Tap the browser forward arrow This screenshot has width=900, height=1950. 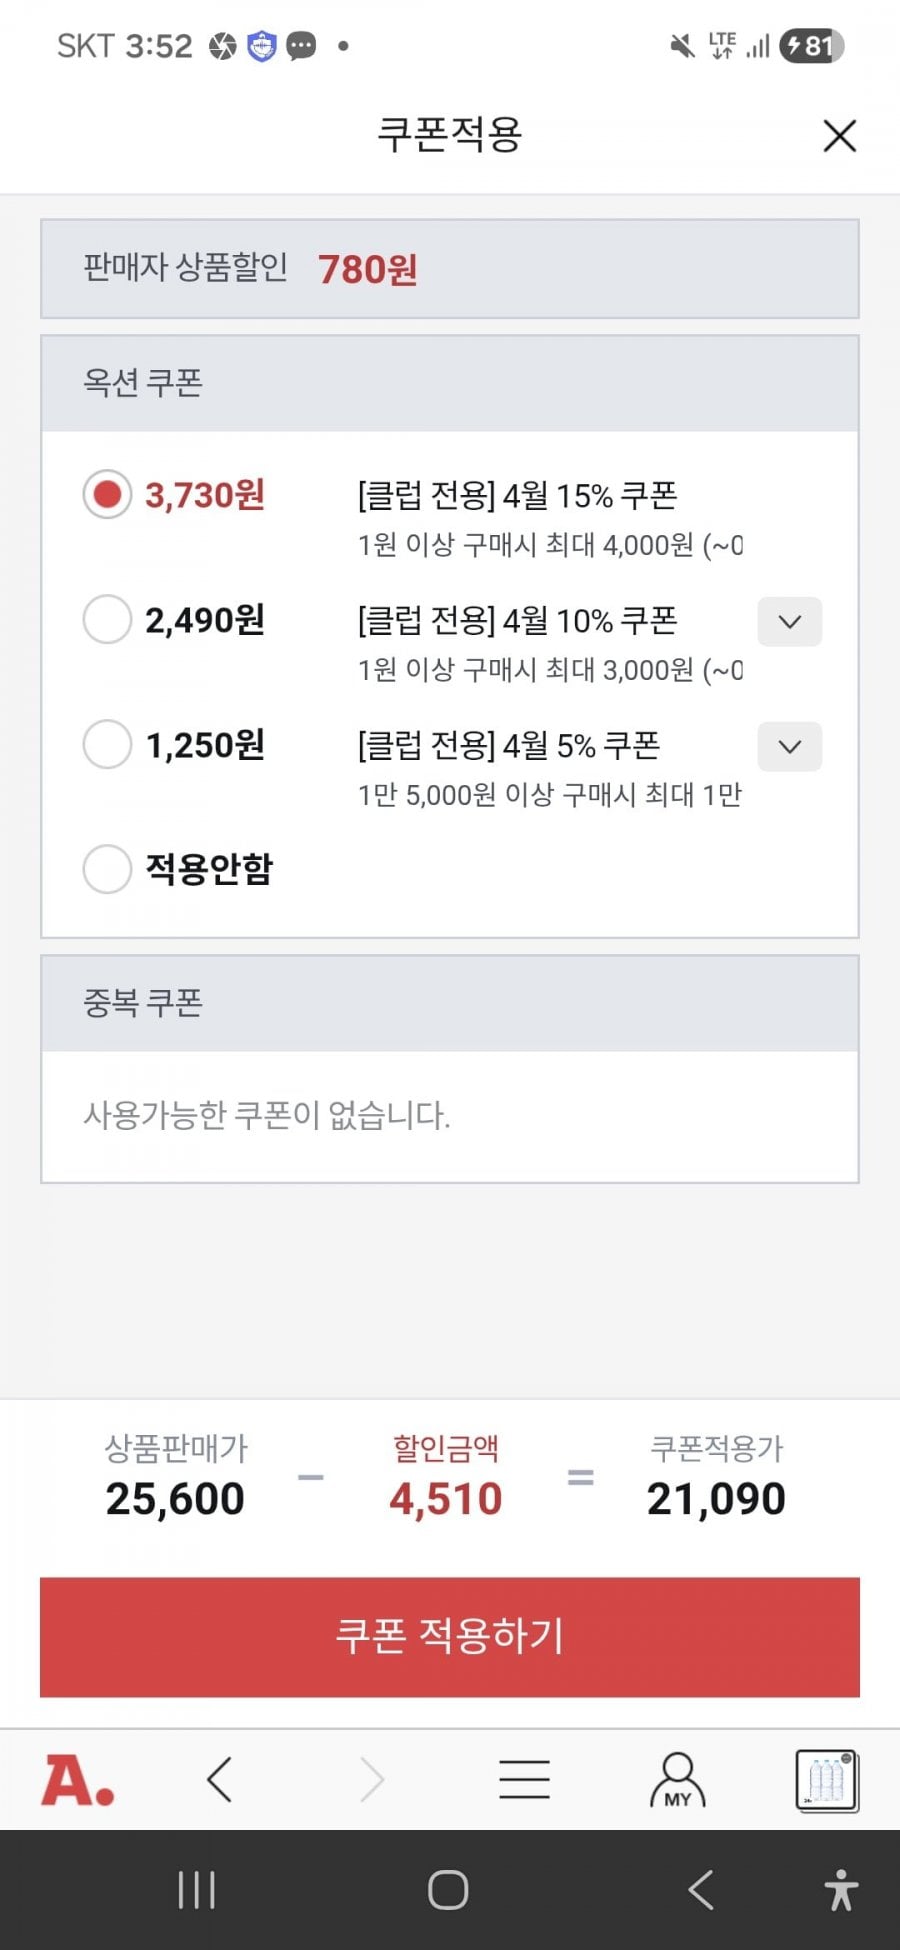pyautogui.click(x=372, y=1780)
